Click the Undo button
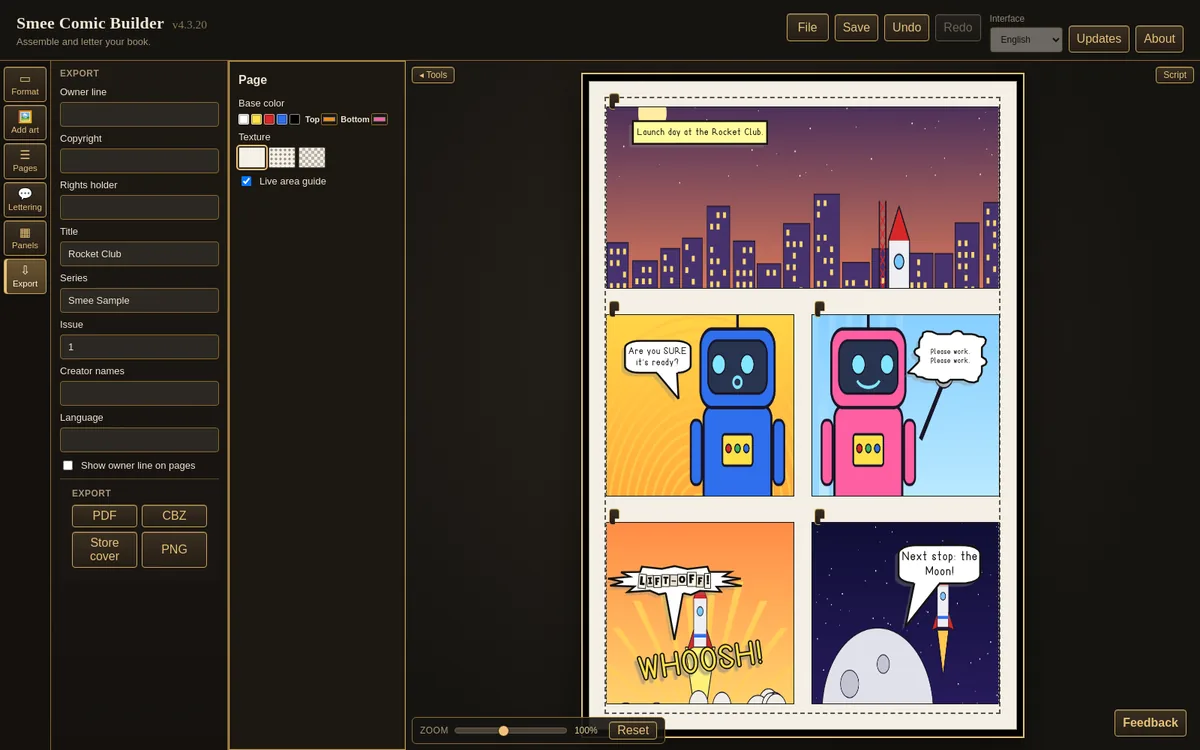This screenshot has width=1200, height=750. [906, 27]
